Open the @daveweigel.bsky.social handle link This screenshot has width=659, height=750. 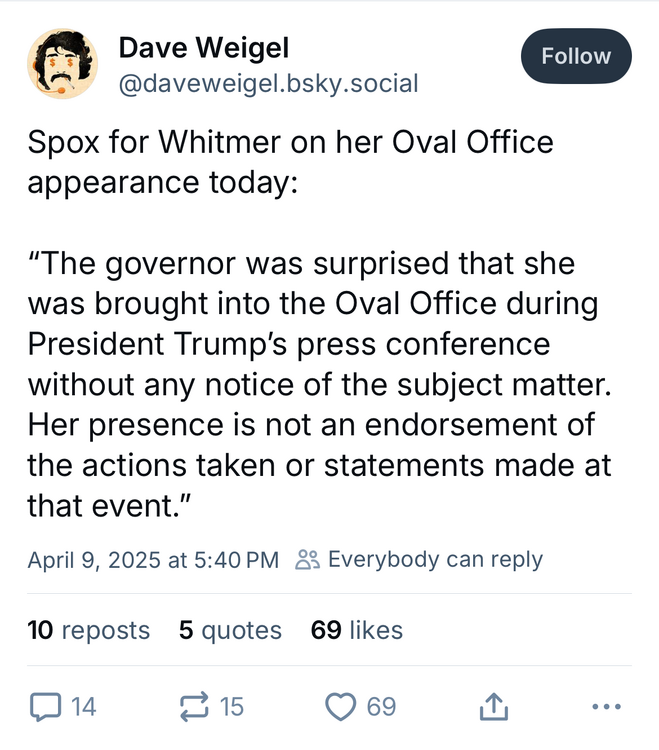pyautogui.click(x=268, y=83)
